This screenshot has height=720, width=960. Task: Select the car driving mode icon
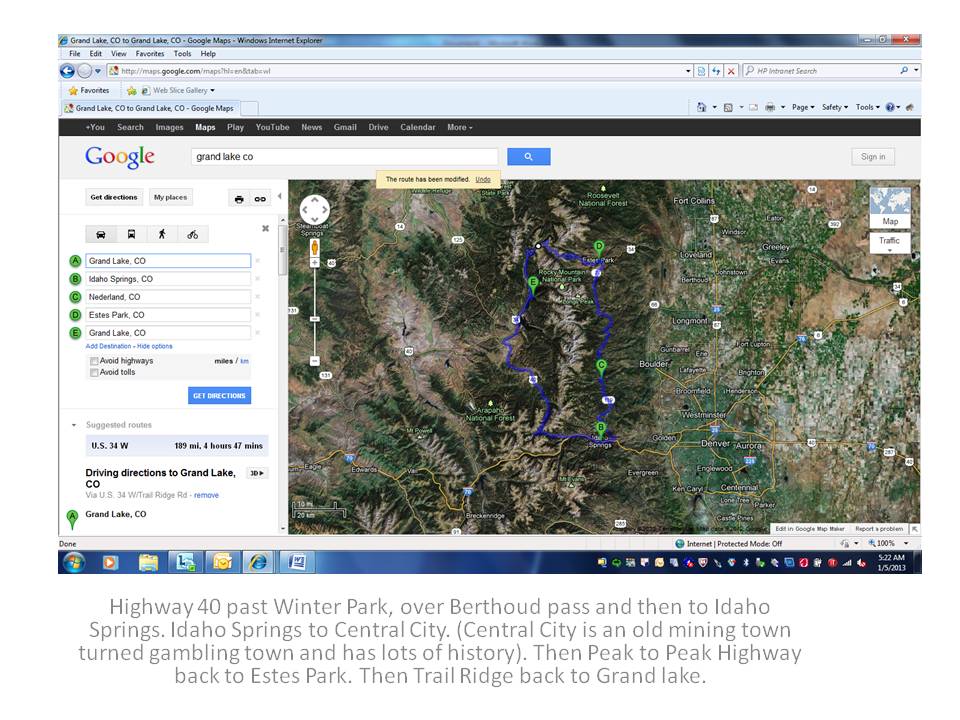101,234
